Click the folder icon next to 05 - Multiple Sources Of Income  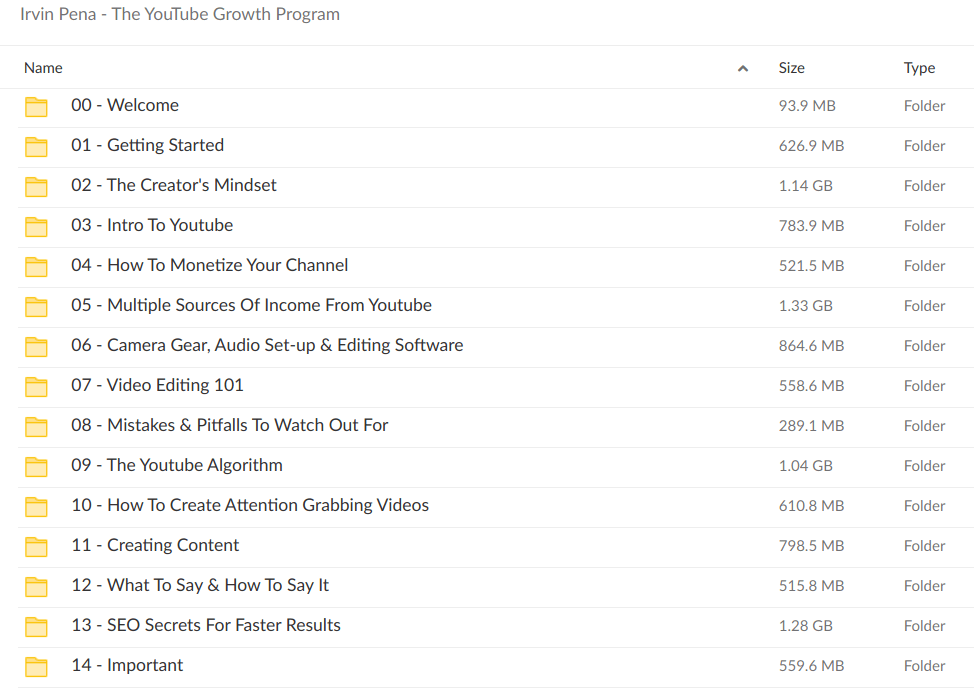pyautogui.click(x=36, y=305)
